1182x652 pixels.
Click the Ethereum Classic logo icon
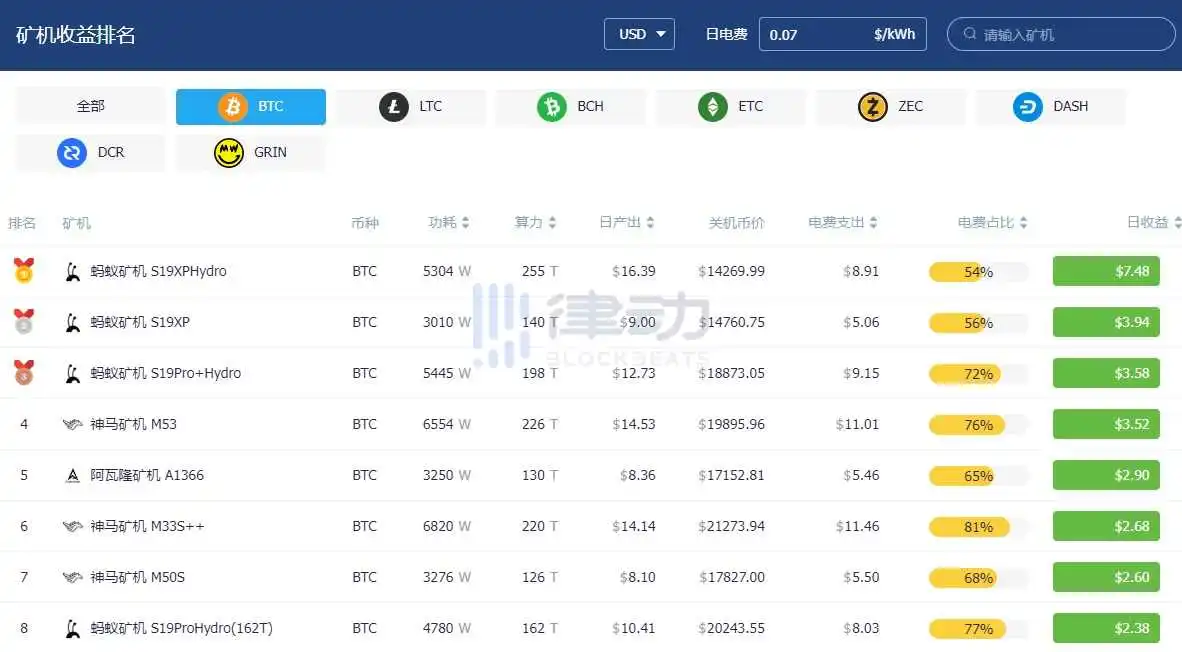(x=712, y=106)
